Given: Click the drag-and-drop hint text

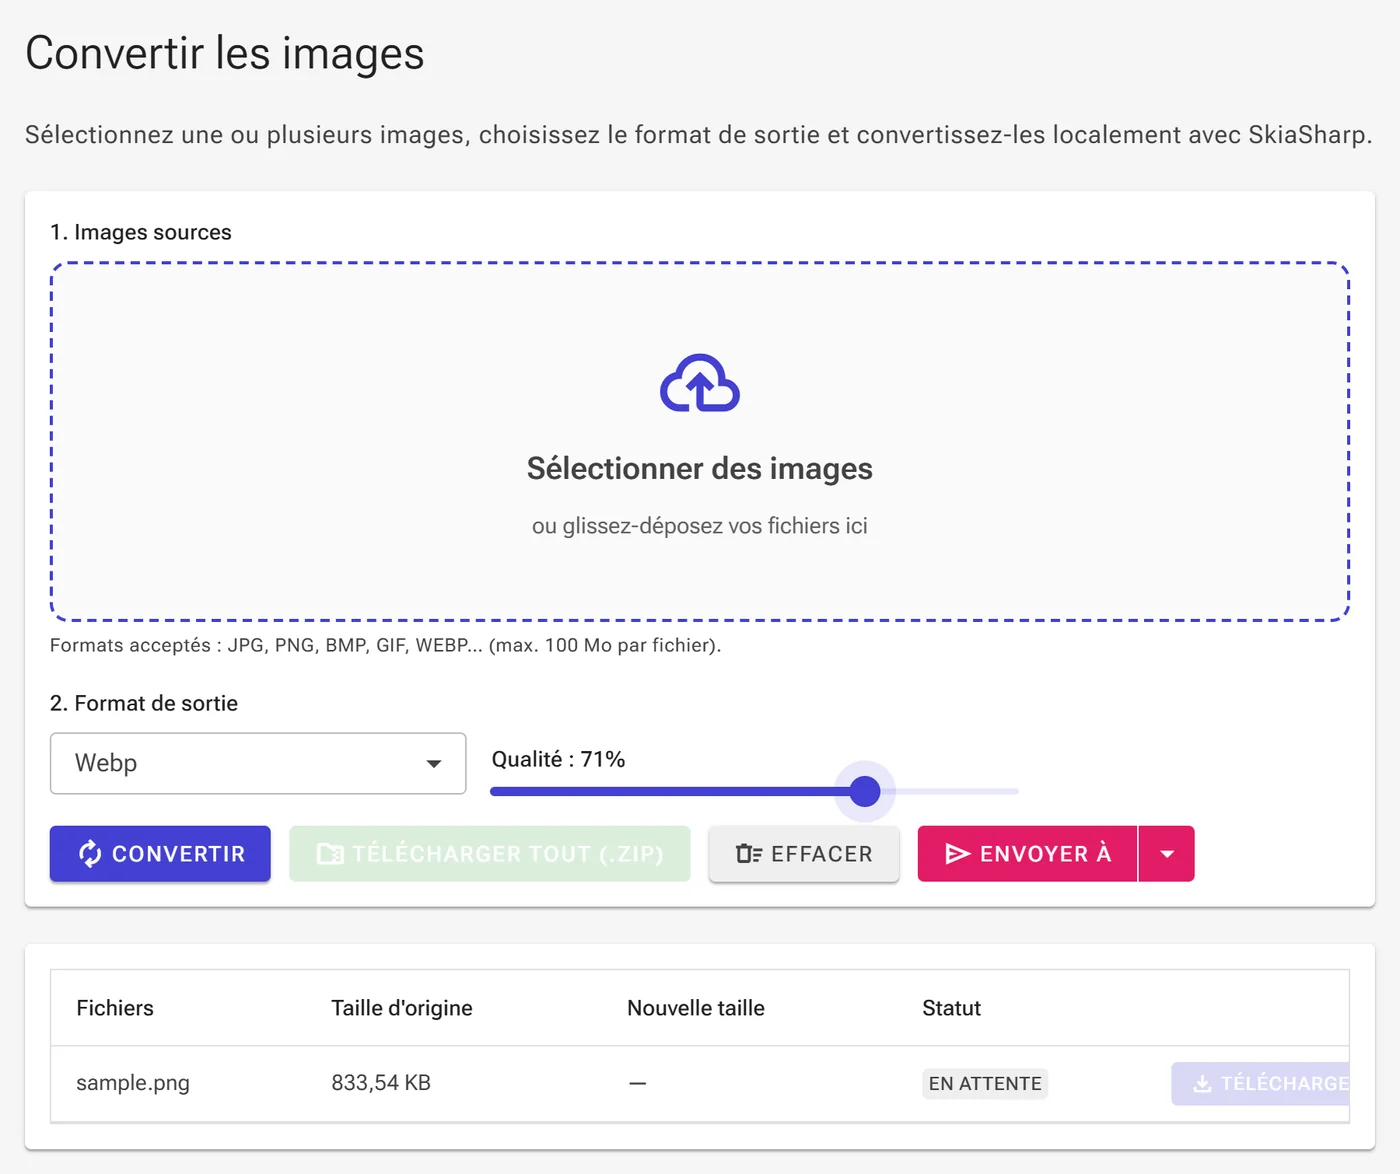Looking at the screenshot, I should [x=700, y=526].
